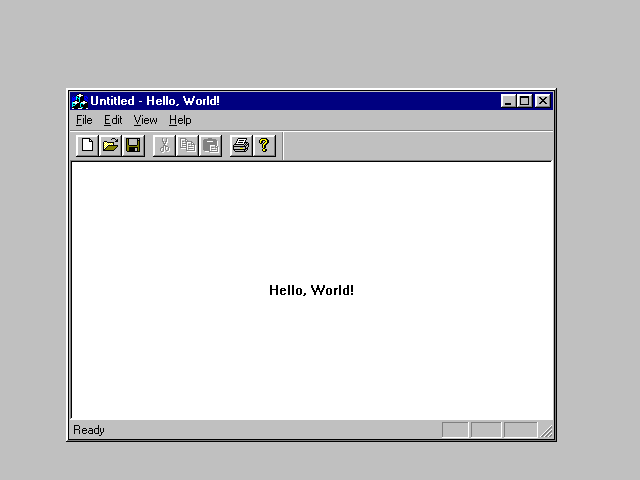
Task: Open the Help menu
Action: tap(180, 120)
